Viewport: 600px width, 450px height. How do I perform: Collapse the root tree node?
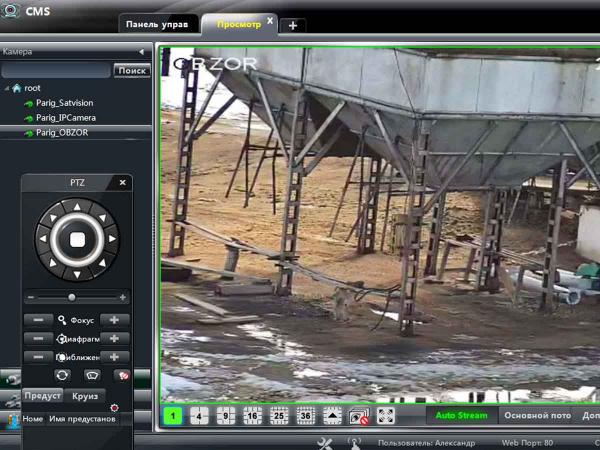(x=7, y=88)
